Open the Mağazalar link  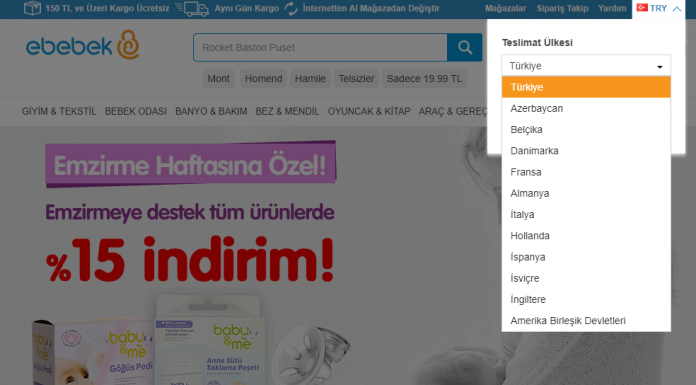pyautogui.click(x=505, y=8)
